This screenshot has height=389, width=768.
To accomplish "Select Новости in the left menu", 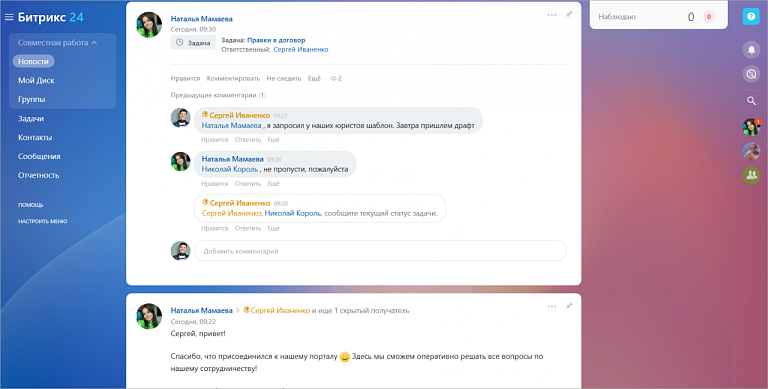I will (33, 61).
